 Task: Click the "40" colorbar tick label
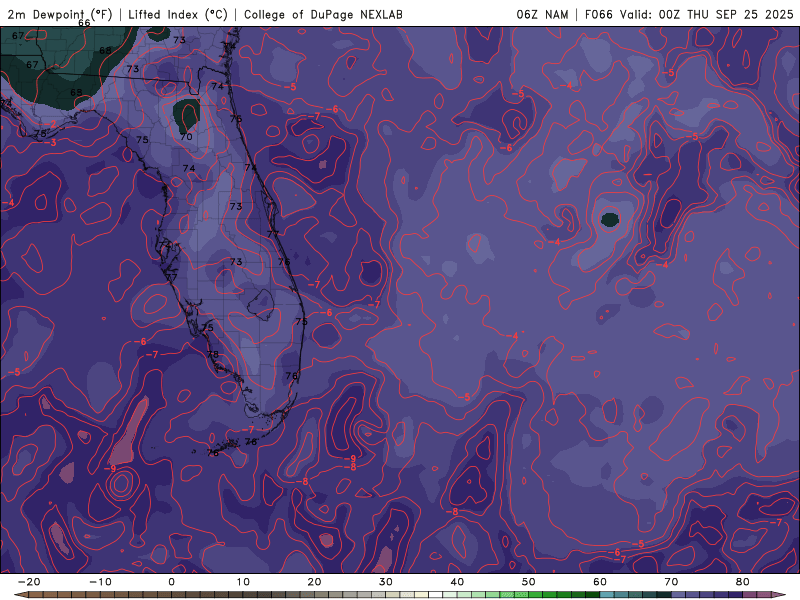click(457, 582)
